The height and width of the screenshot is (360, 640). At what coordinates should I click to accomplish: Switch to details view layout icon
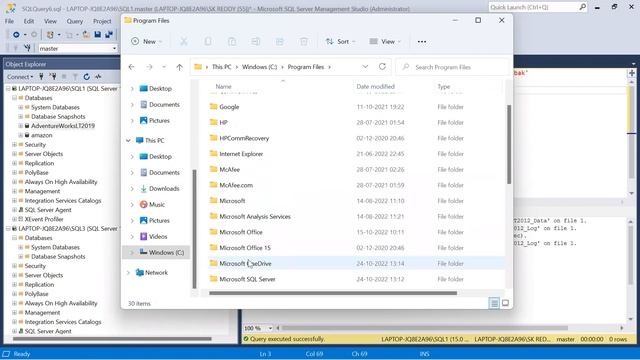tap(494, 303)
